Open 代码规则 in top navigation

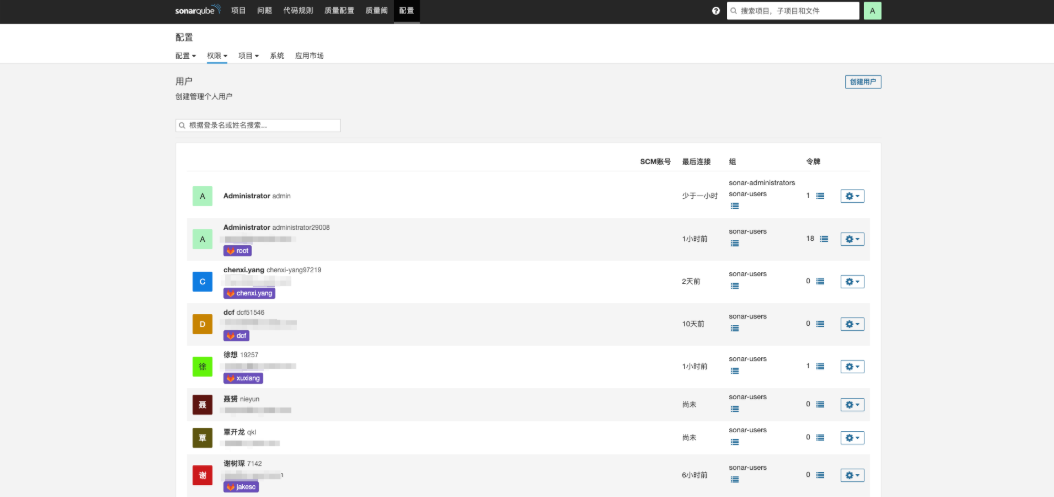298,11
